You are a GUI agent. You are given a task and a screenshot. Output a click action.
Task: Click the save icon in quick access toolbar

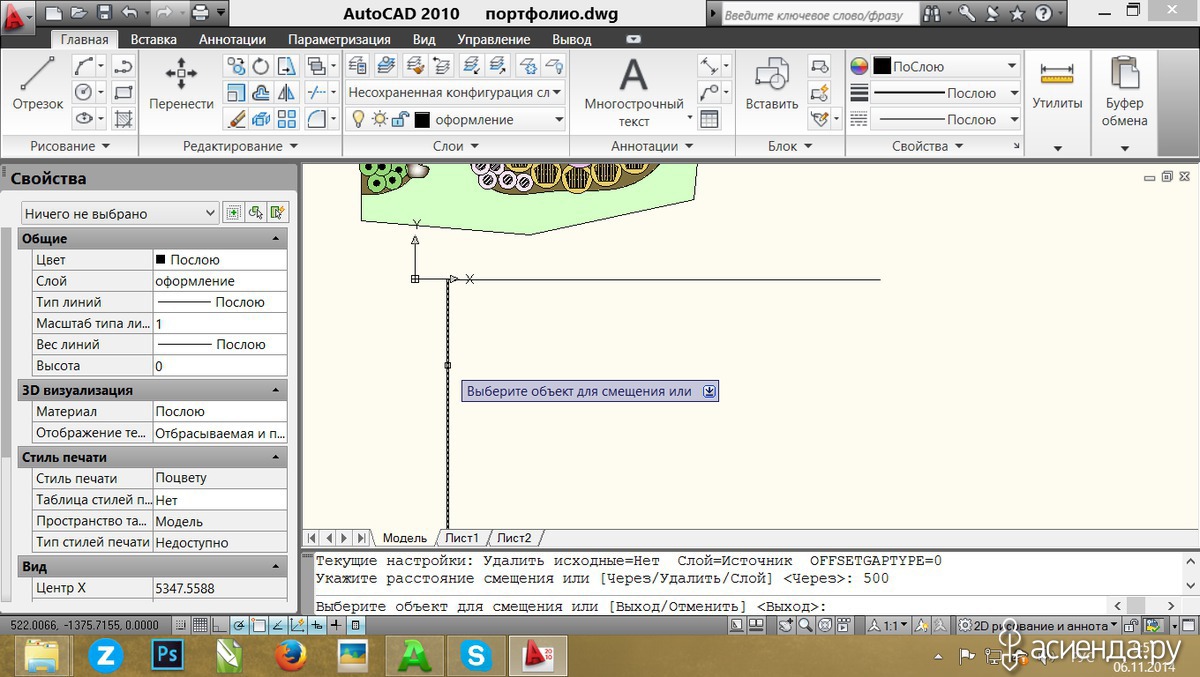point(104,14)
